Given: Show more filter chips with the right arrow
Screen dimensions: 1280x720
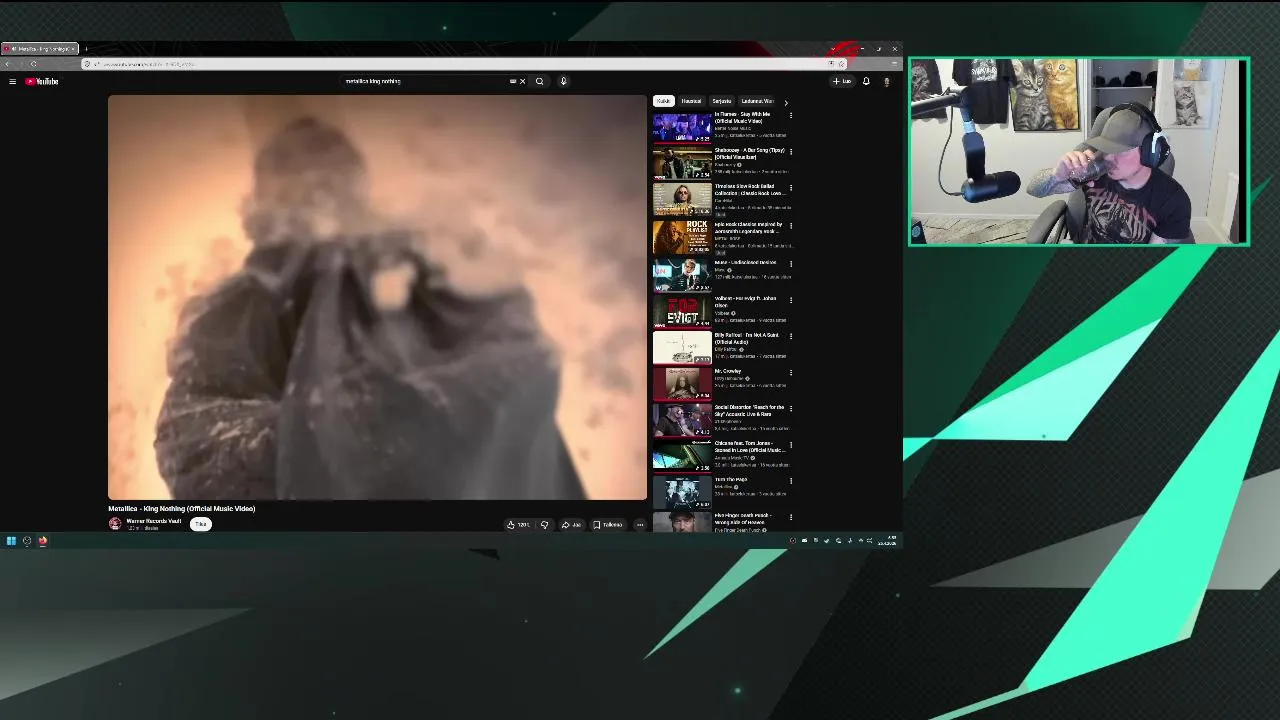Looking at the screenshot, I should 786,102.
